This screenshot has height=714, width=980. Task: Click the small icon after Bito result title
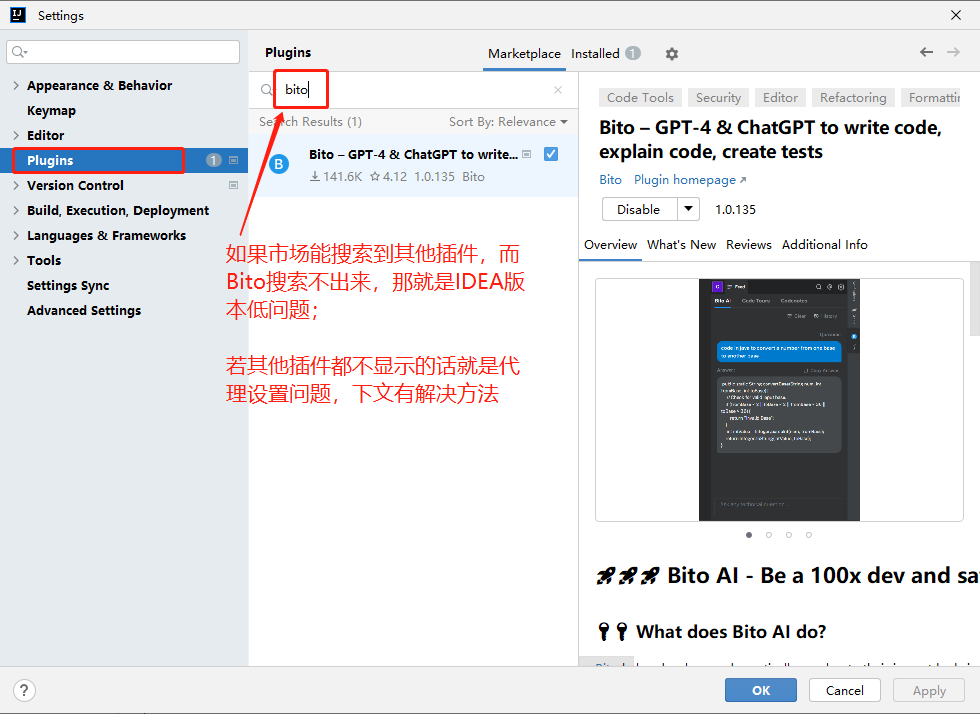(x=527, y=154)
